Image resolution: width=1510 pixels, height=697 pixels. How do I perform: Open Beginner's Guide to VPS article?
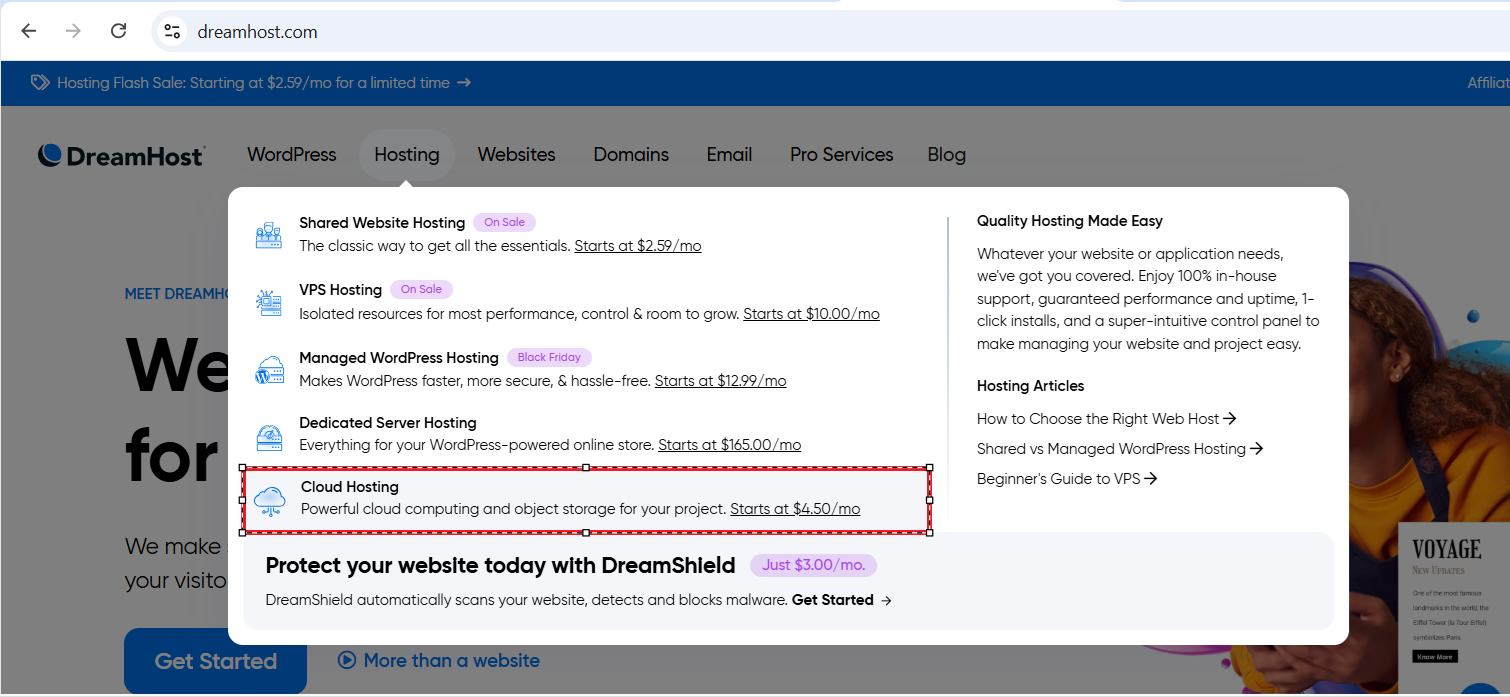[x=1067, y=479]
